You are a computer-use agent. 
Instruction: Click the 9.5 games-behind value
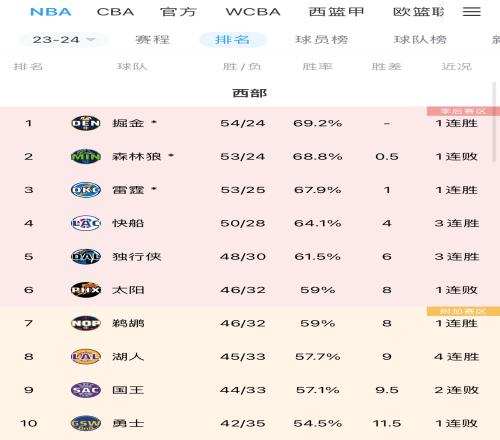(x=387, y=390)
